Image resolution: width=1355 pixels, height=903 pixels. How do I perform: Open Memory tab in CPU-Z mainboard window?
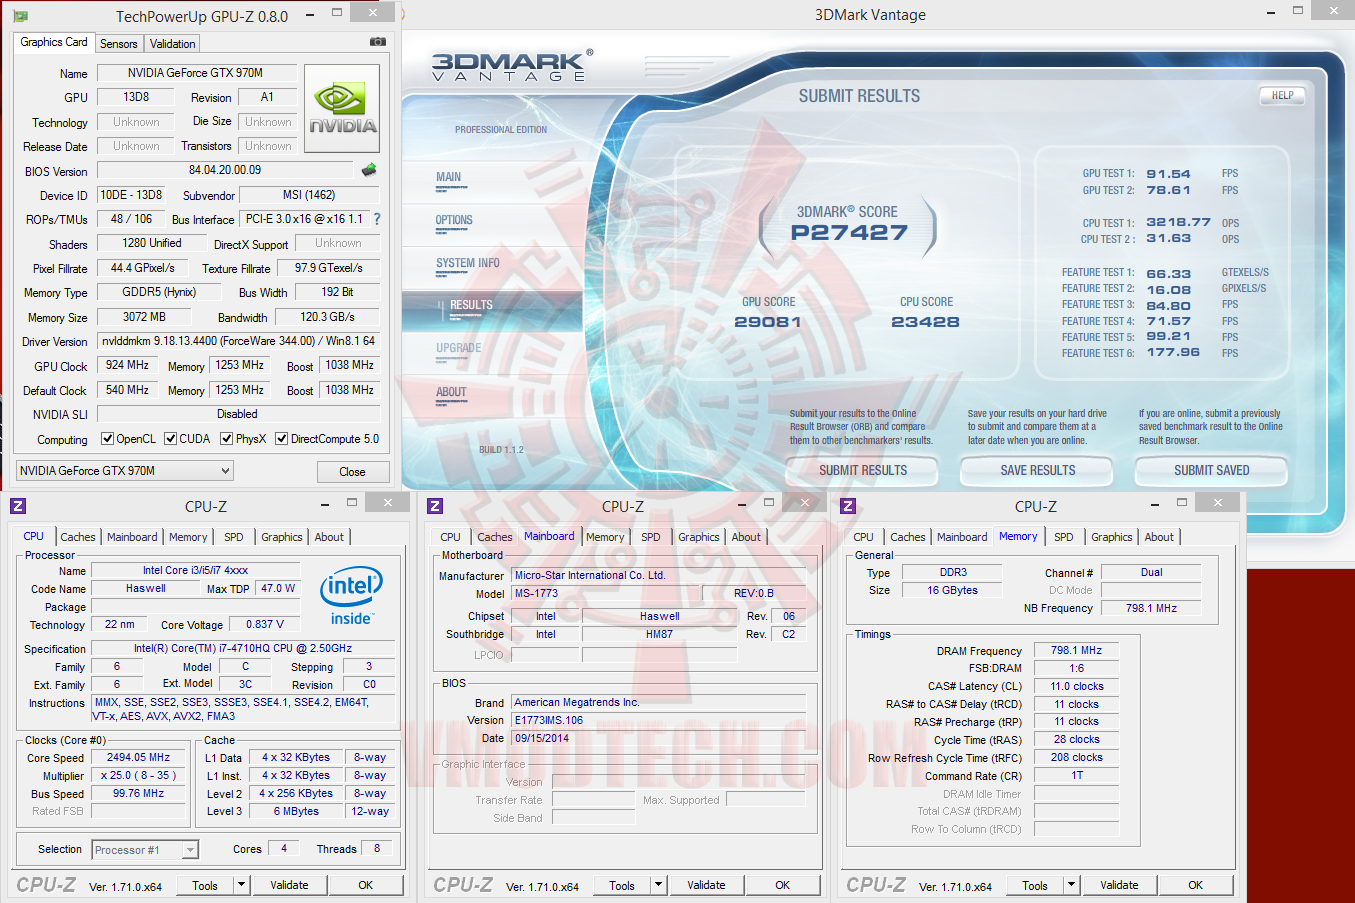coord(605,537)
